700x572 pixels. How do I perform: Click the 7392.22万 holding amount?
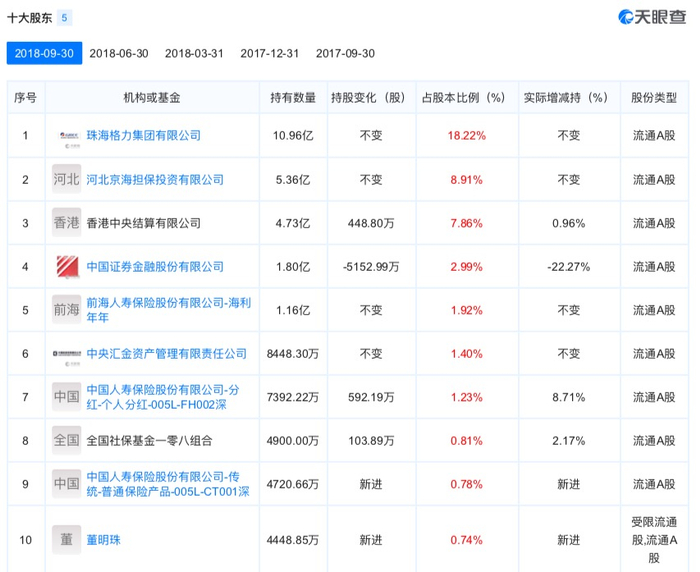tap(293, 397)
